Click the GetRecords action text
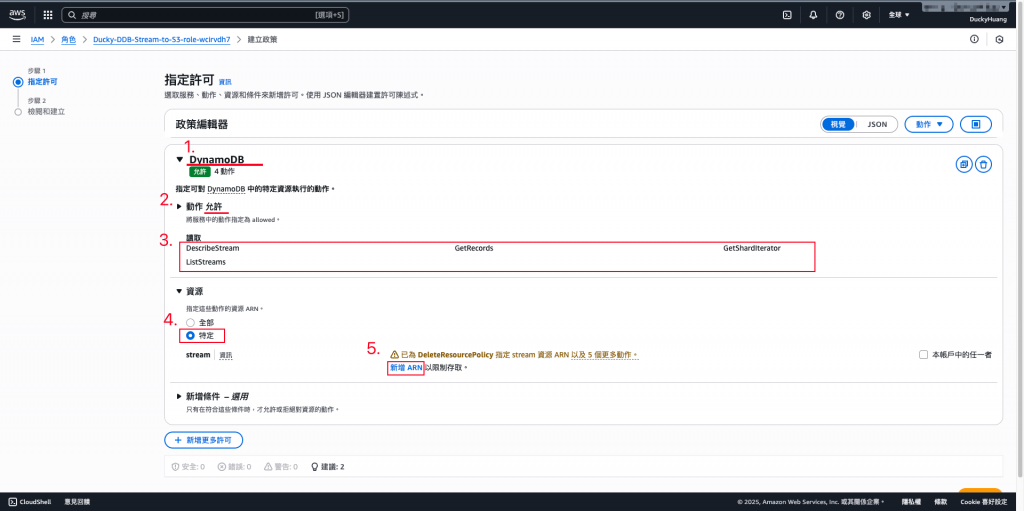This screenshot has width=1024, height=511. 474,249
